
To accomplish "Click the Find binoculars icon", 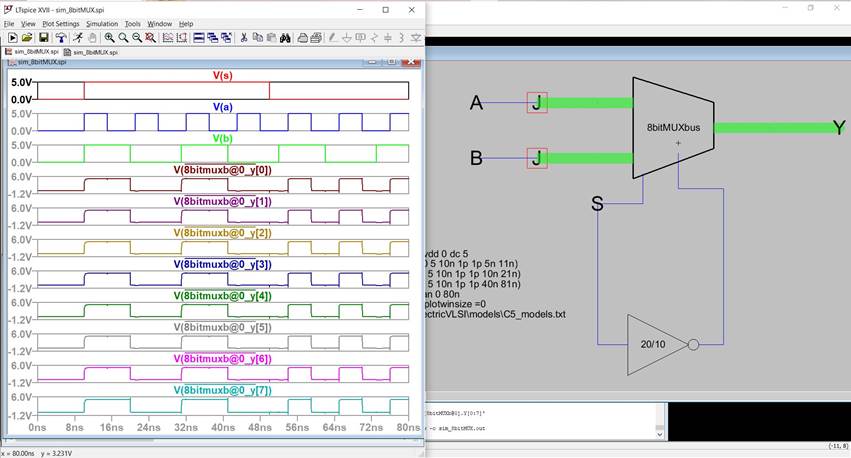I will [x=285, y=37].
